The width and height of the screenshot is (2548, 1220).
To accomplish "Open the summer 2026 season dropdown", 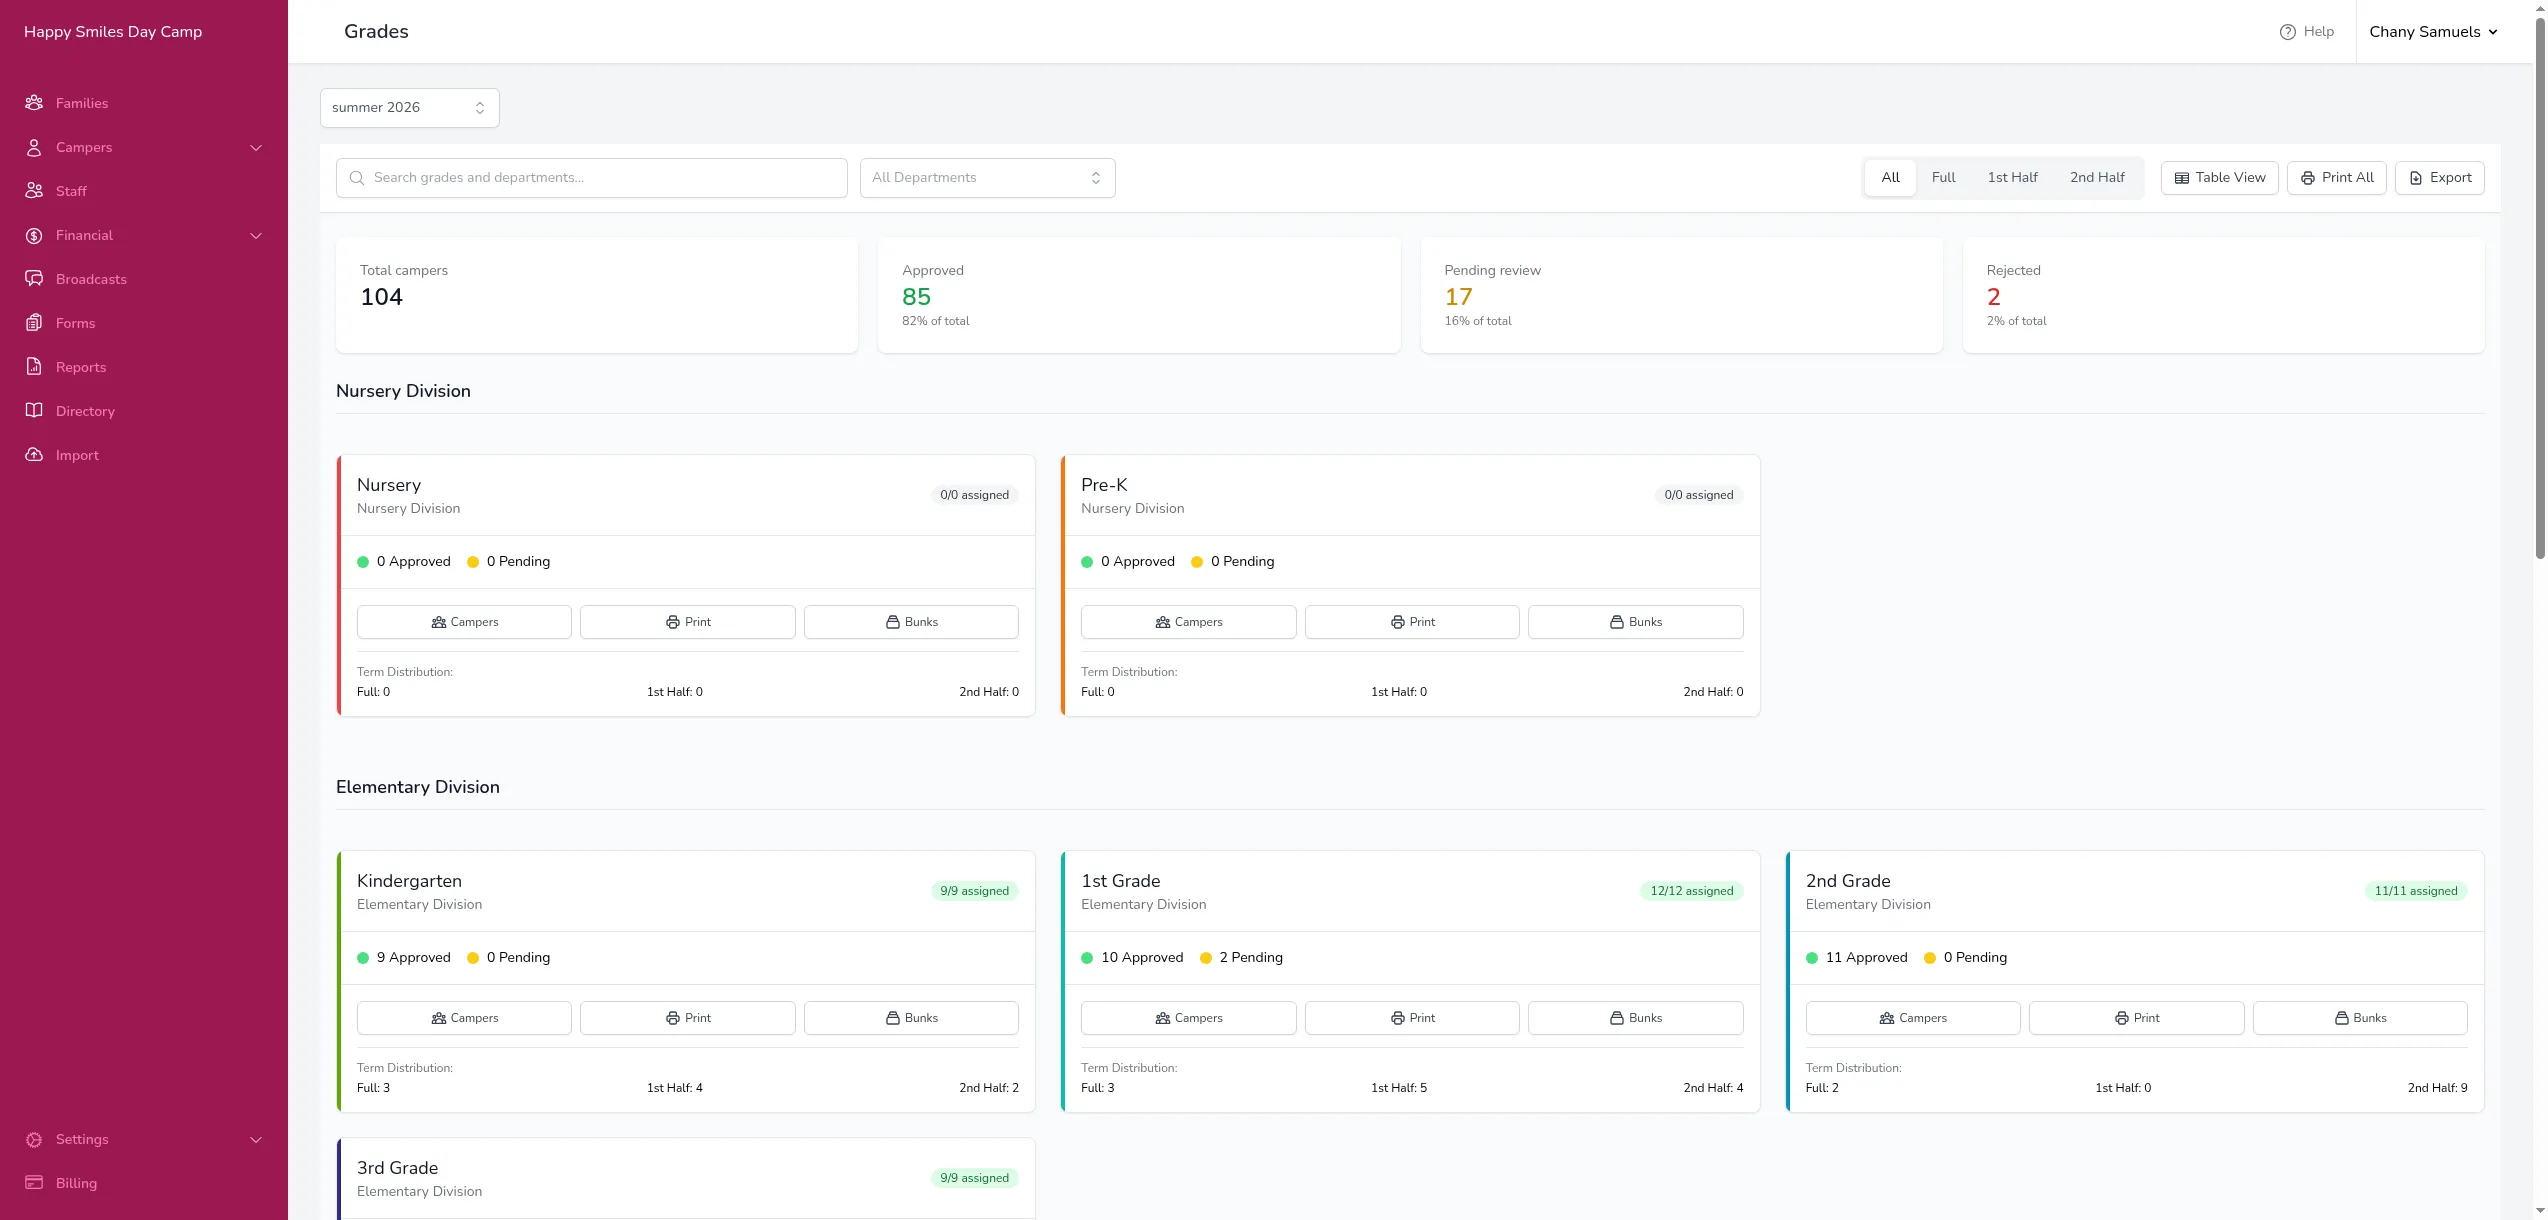I will click(410, 108).
